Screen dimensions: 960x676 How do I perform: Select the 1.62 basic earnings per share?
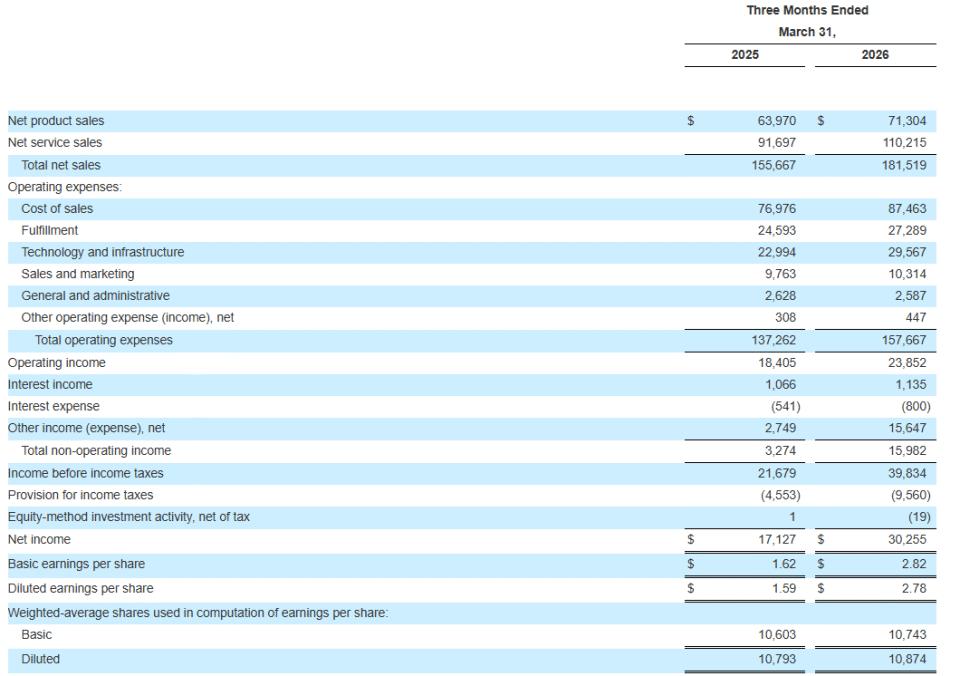[x=784, y=564]
